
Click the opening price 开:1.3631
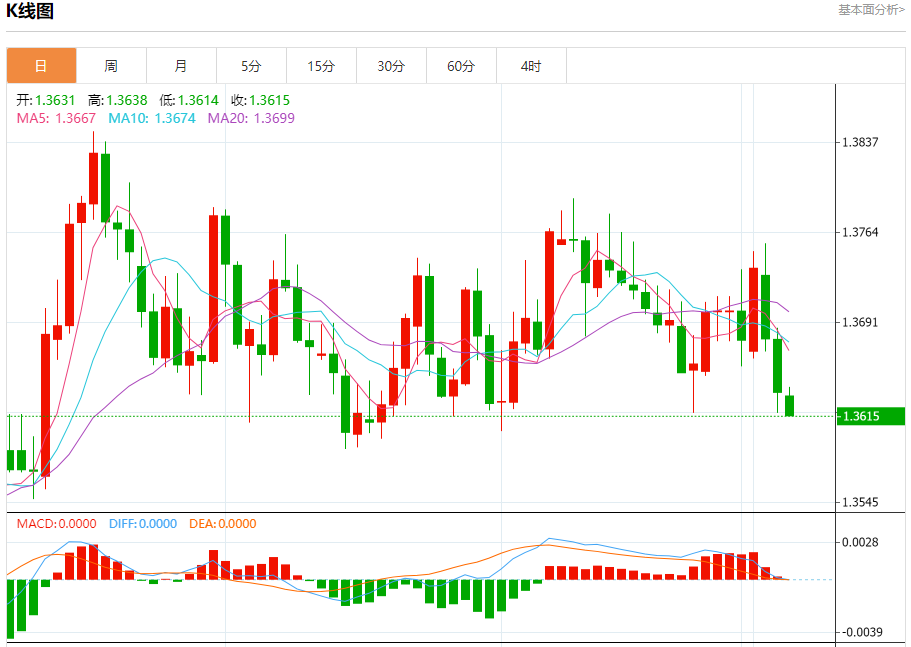pos(46,100)
